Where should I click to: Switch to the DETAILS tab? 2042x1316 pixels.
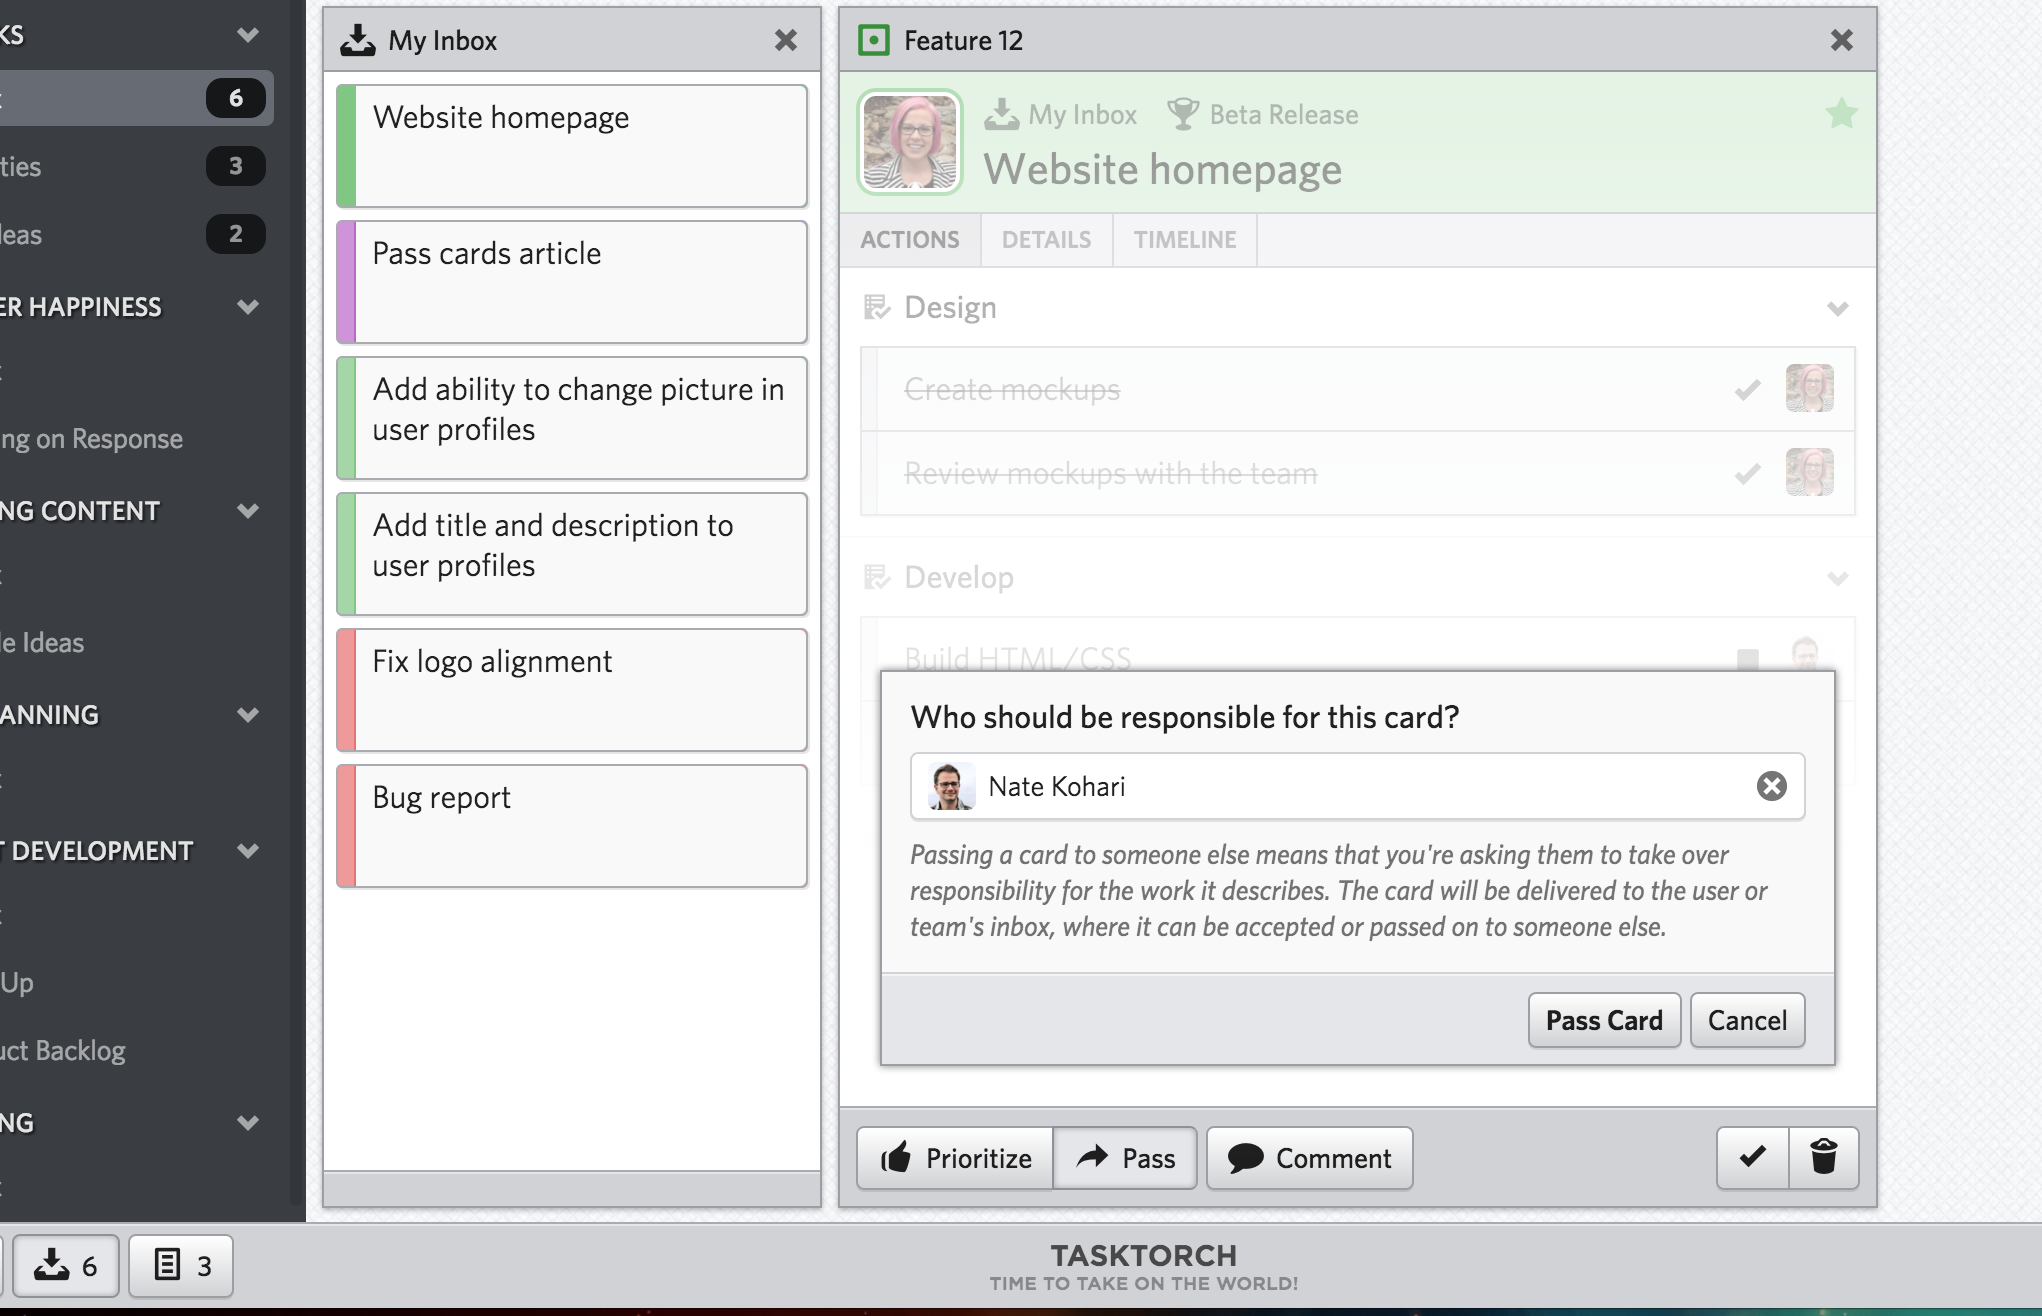pyautogui.click(x=1046, y=240)
